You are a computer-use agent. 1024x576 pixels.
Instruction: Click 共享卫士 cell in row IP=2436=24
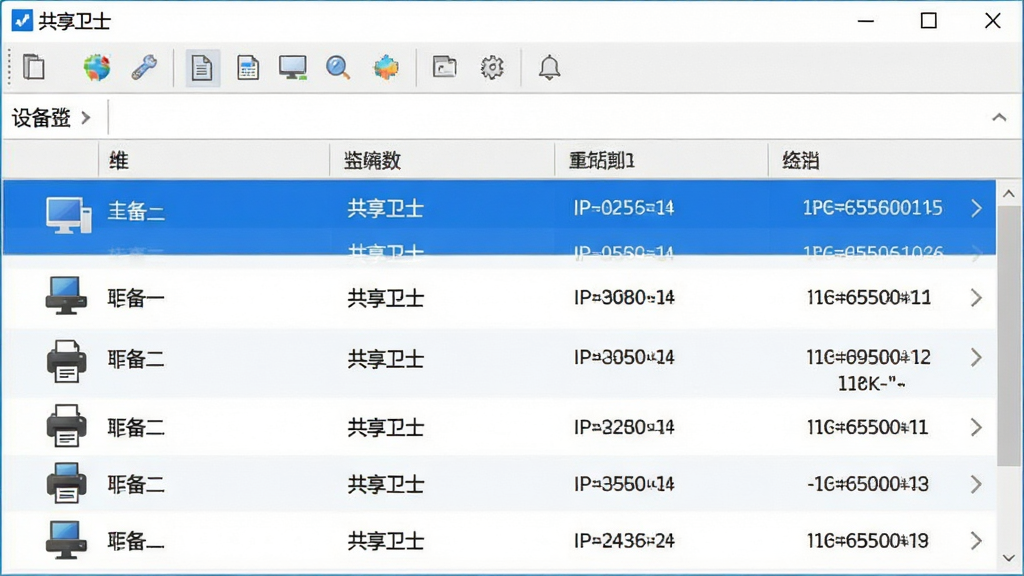click(385, 541)
